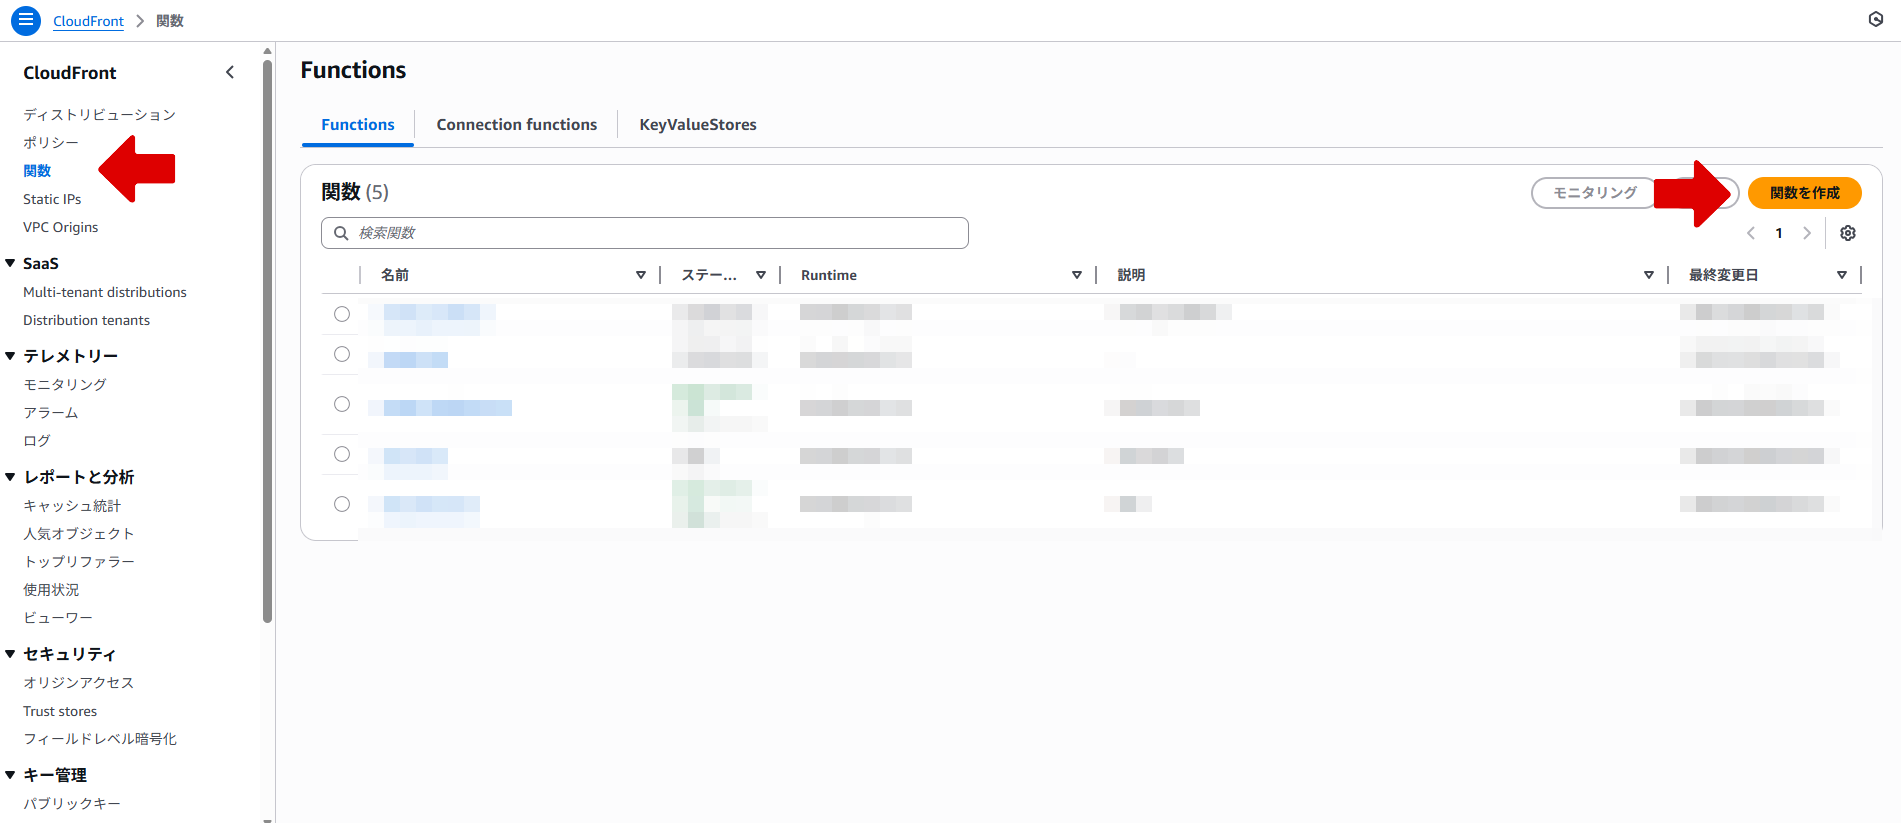Select the first function radio button
The height and width of the screenshot is (823, 1901).
[x=342, y=314]
